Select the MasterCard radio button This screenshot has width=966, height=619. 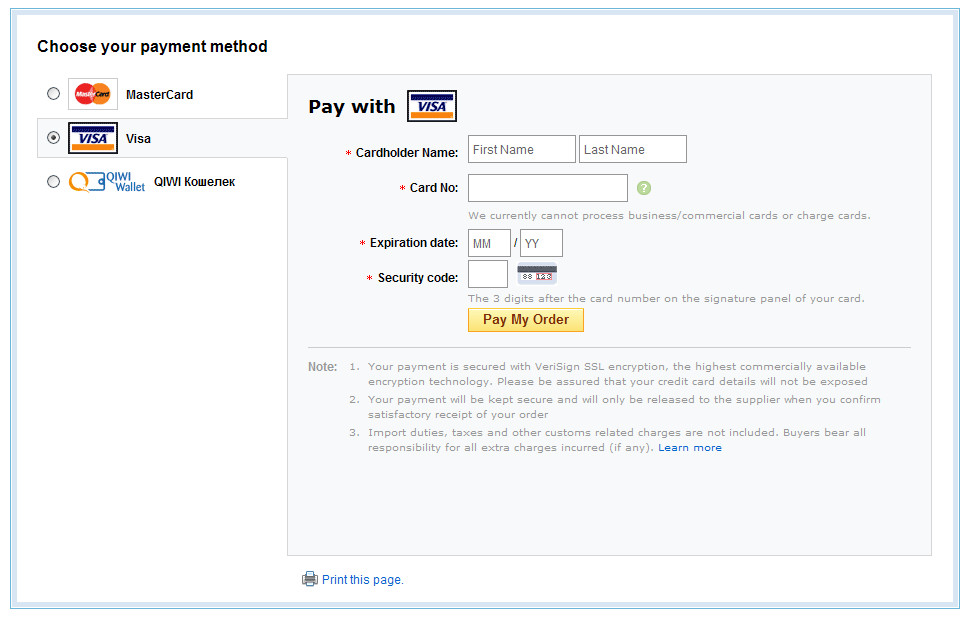coord(53,94)
